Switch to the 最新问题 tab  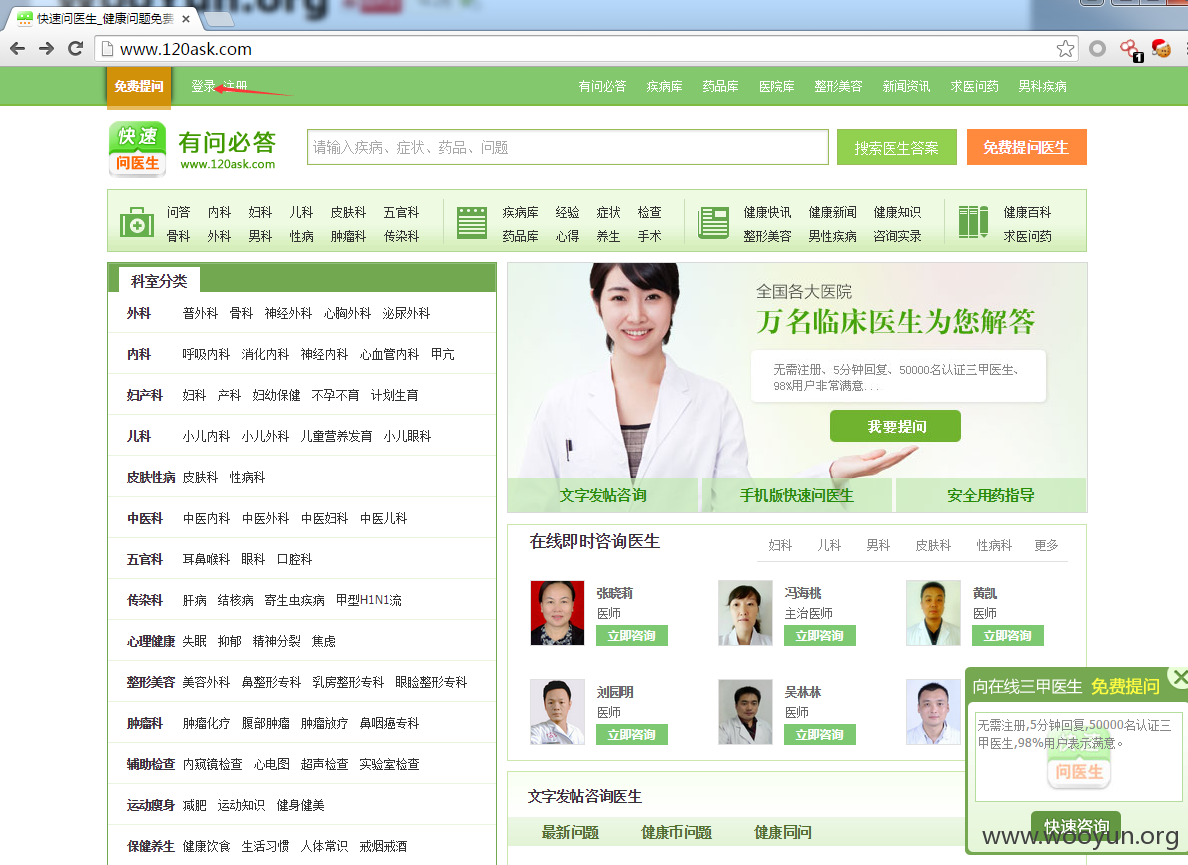click(570, 832)
